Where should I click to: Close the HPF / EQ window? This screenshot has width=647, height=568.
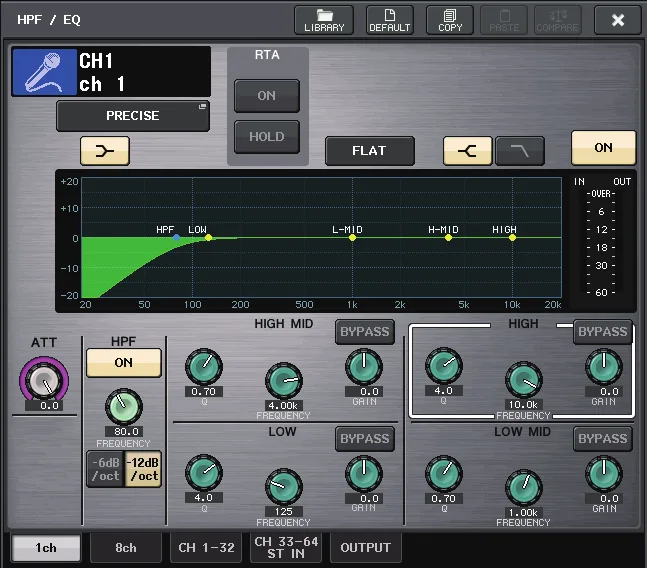[618, 20]
